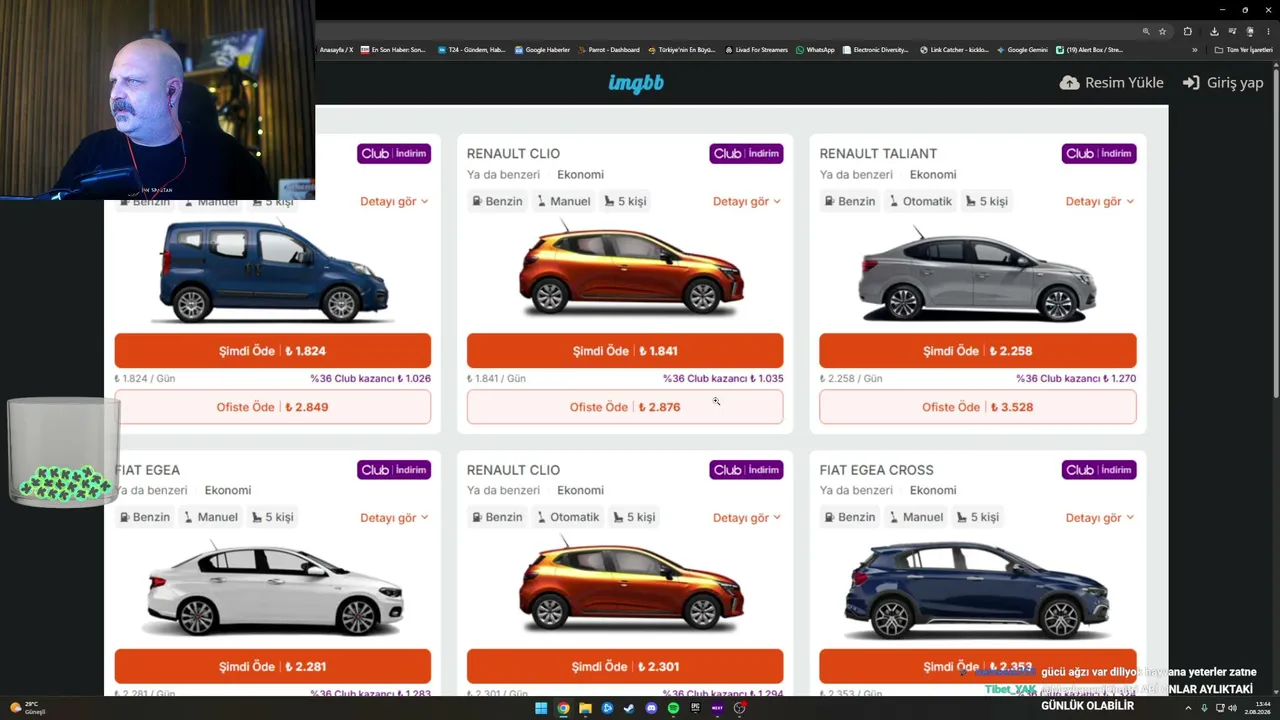Click the Giriş yap sign-in icon

[1191, 83]
